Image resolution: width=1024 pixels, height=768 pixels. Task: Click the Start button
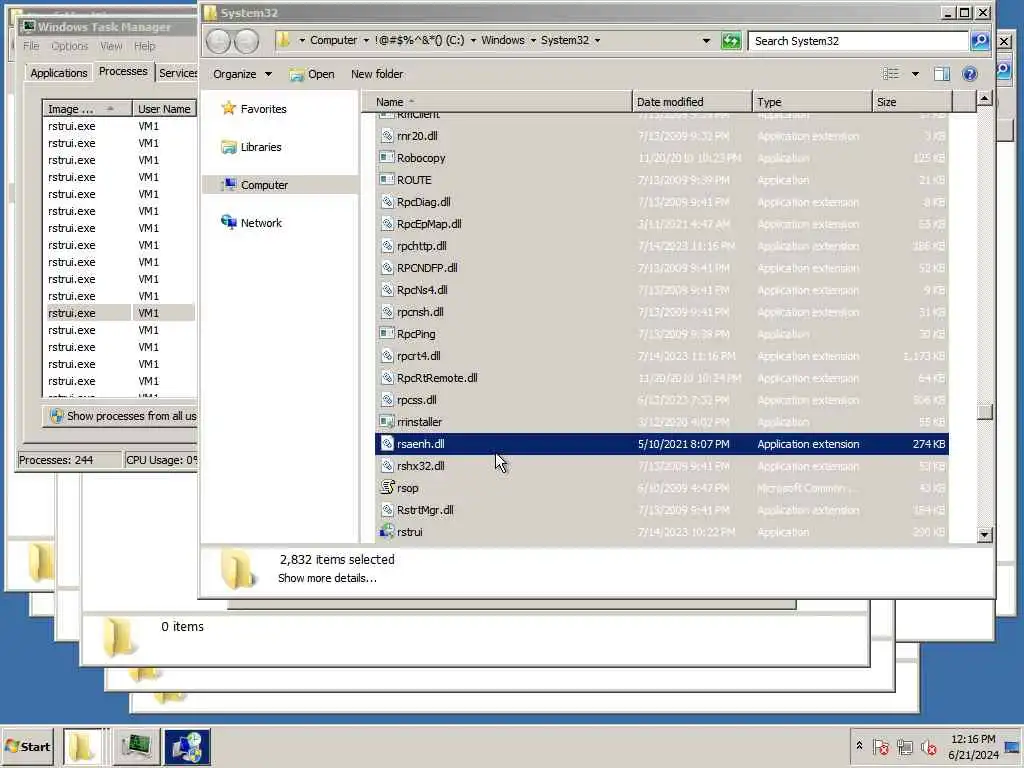click(x=27, y=746)
